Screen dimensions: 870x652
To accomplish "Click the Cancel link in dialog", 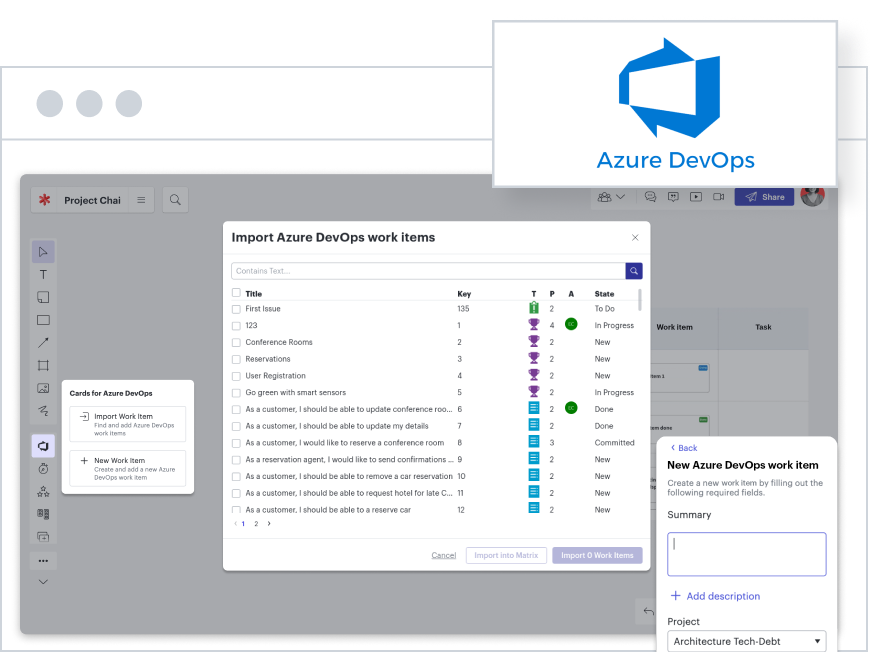I will pyautogui.click(x=443, y=555).
